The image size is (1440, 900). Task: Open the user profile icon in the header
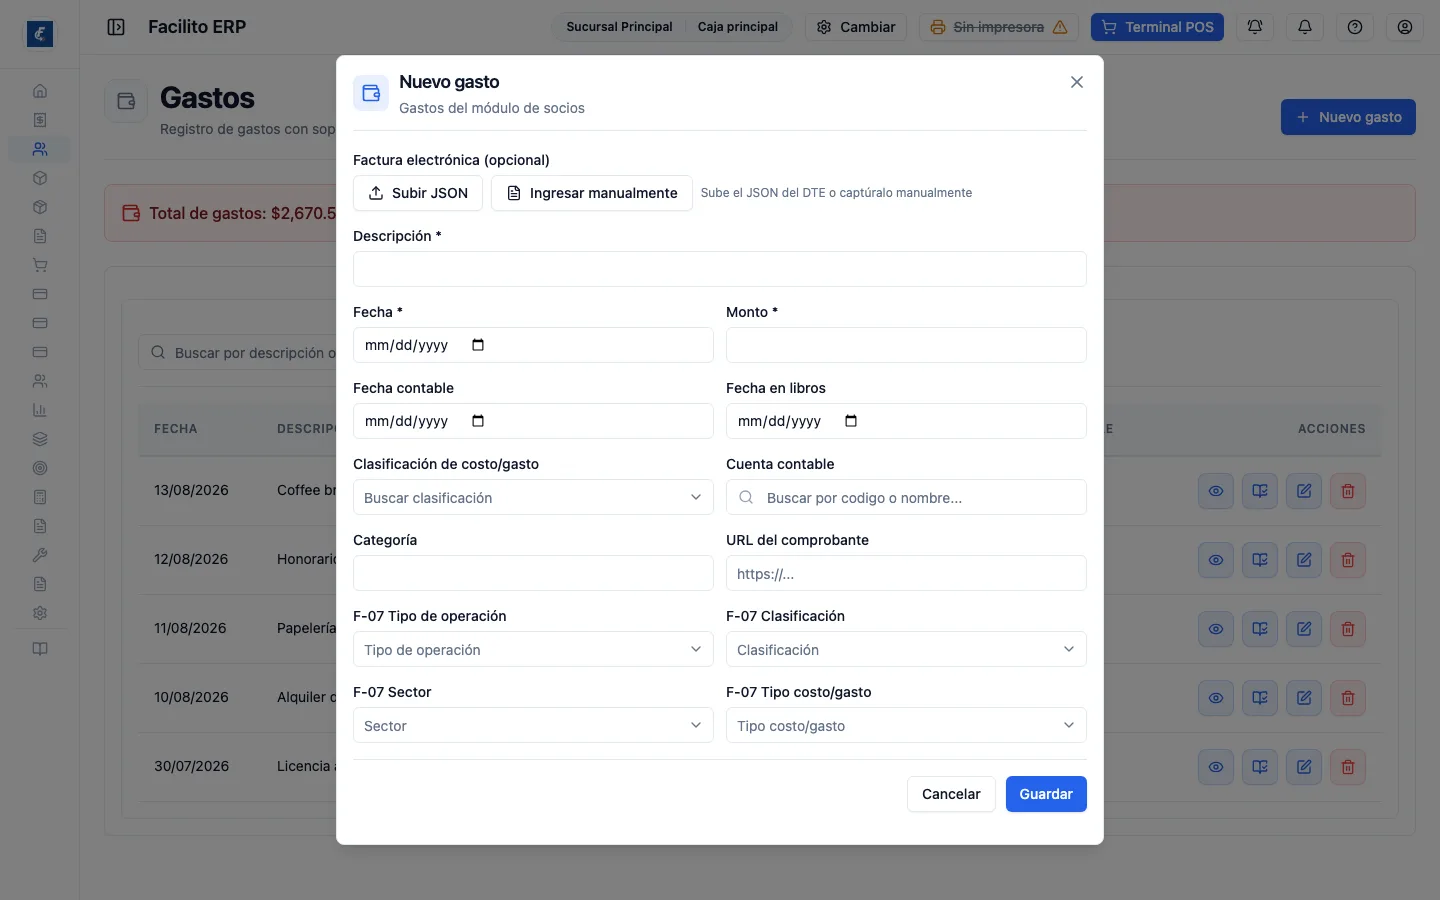(x=1405, y=27)
